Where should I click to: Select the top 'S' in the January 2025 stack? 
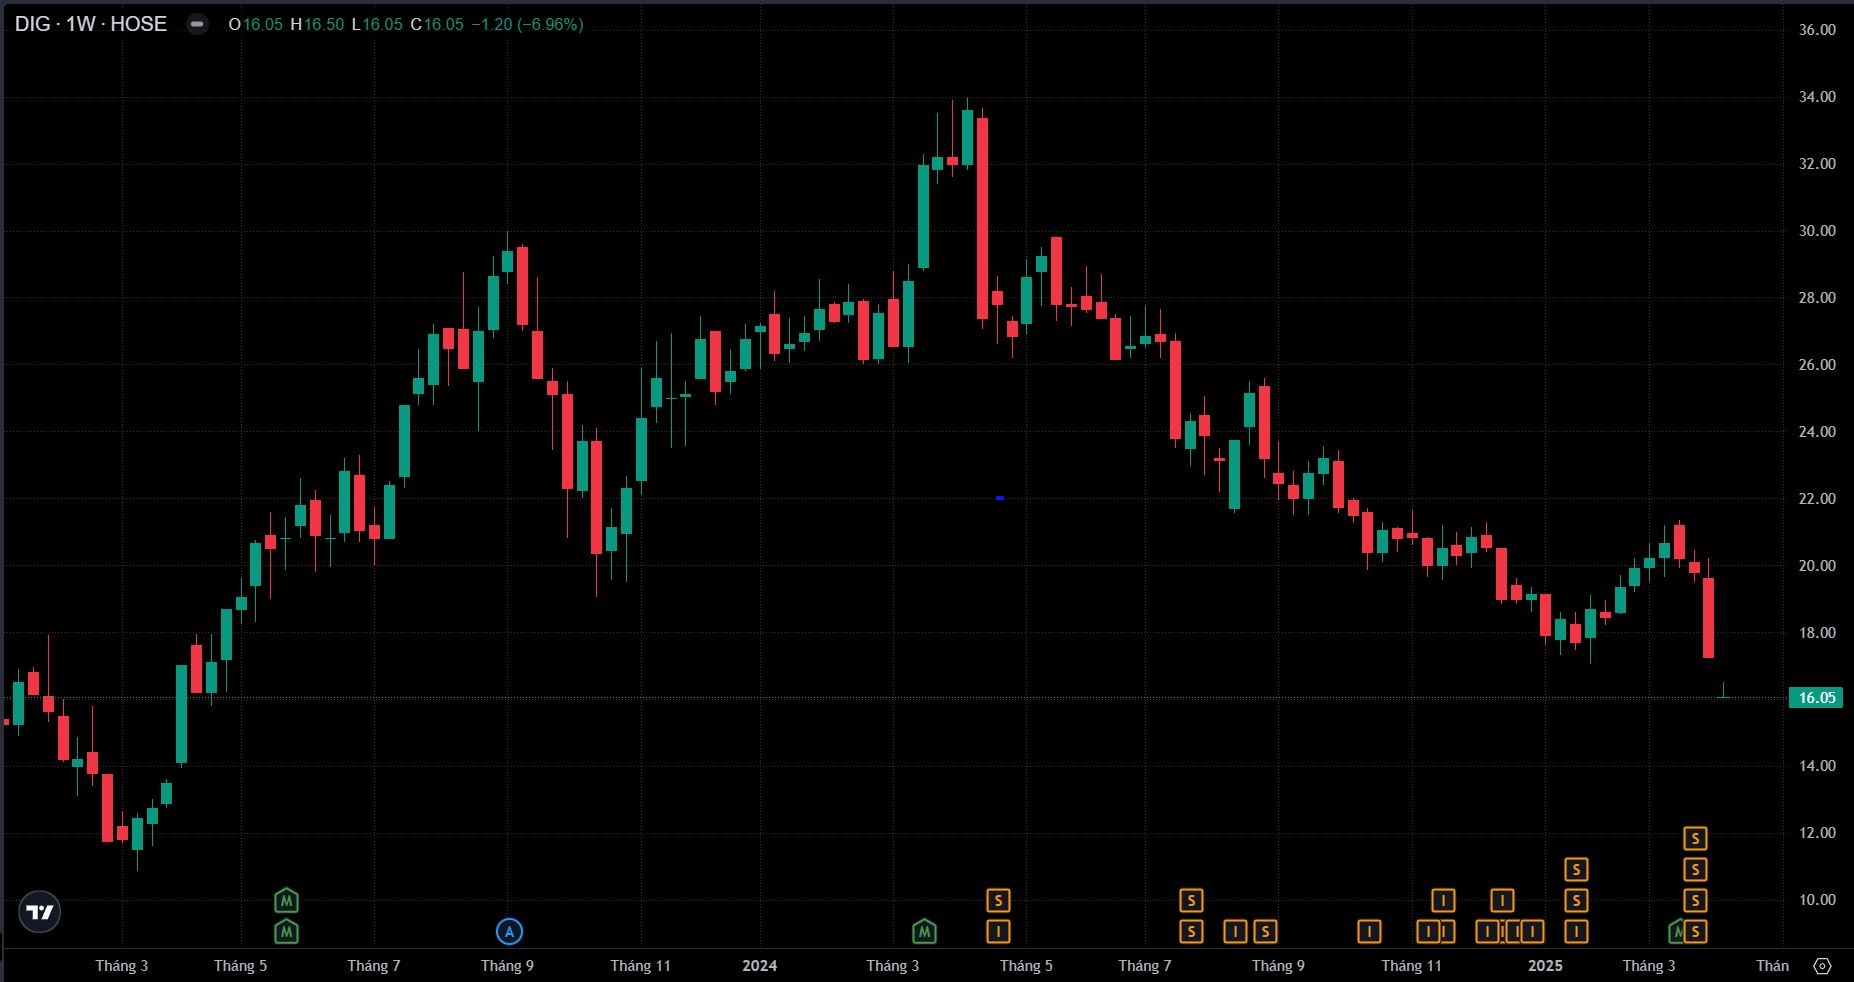(x=1576, y=869)
